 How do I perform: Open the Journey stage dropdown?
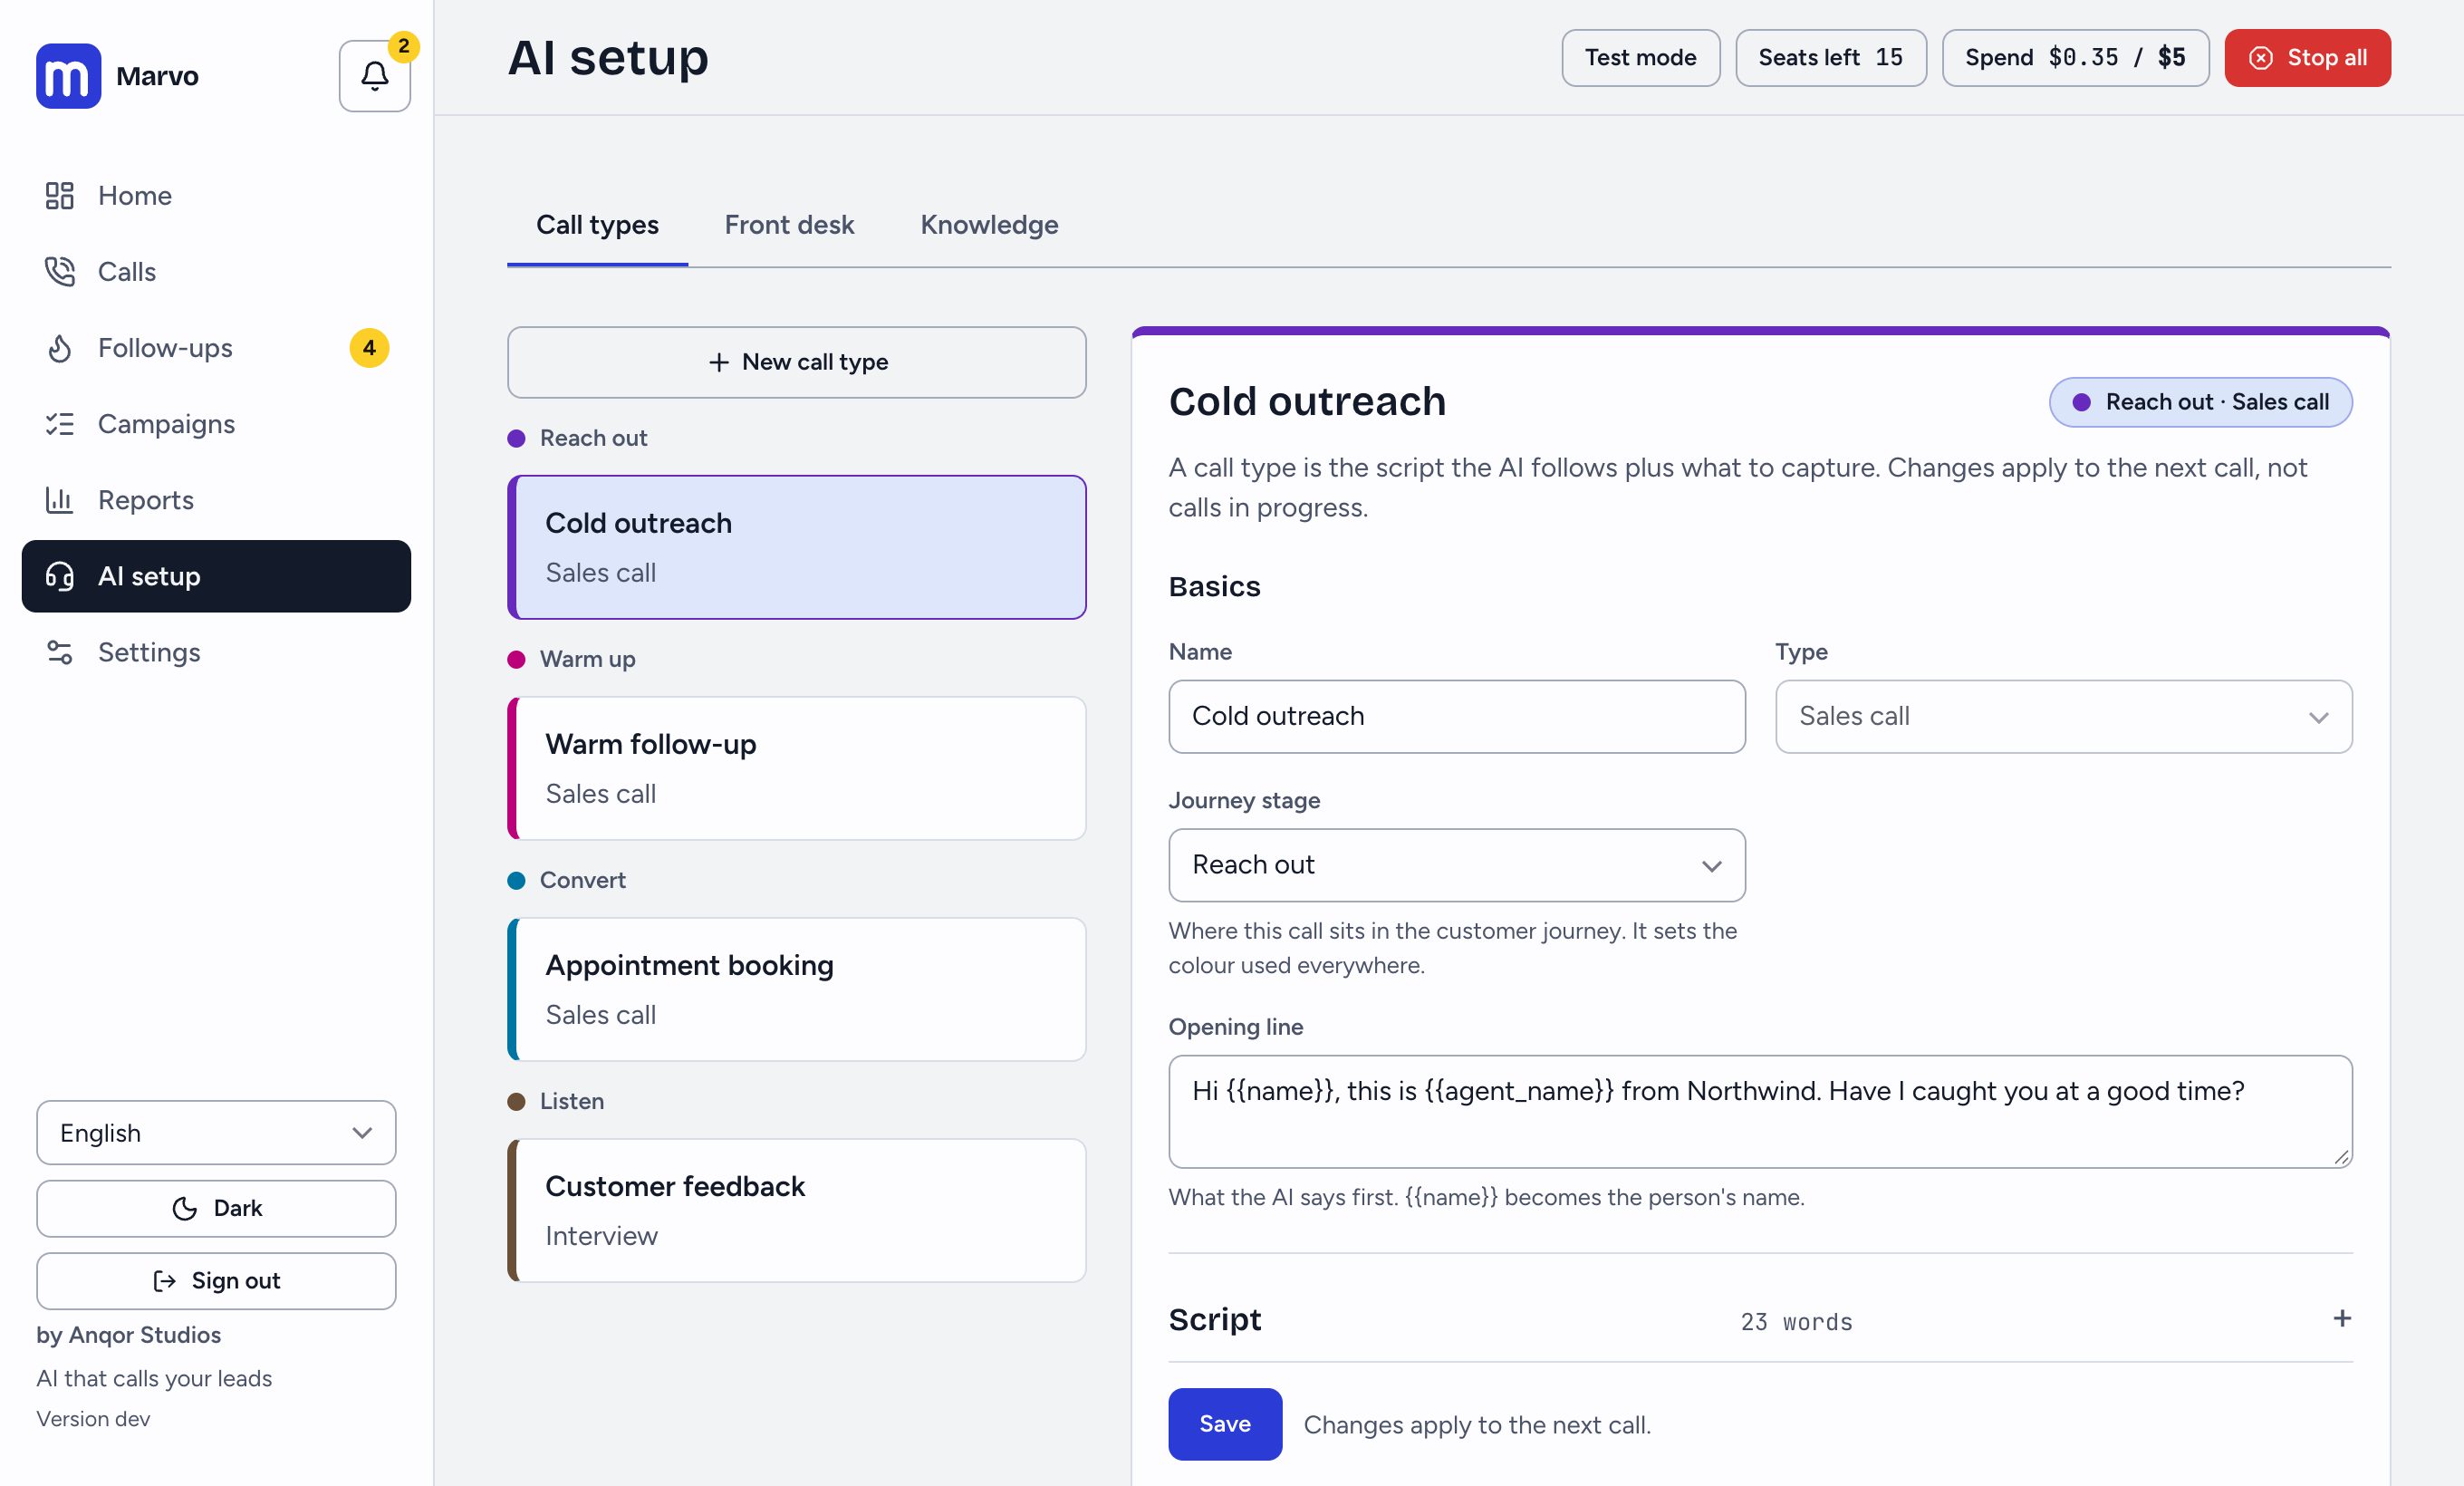[x=1456, y=865]
